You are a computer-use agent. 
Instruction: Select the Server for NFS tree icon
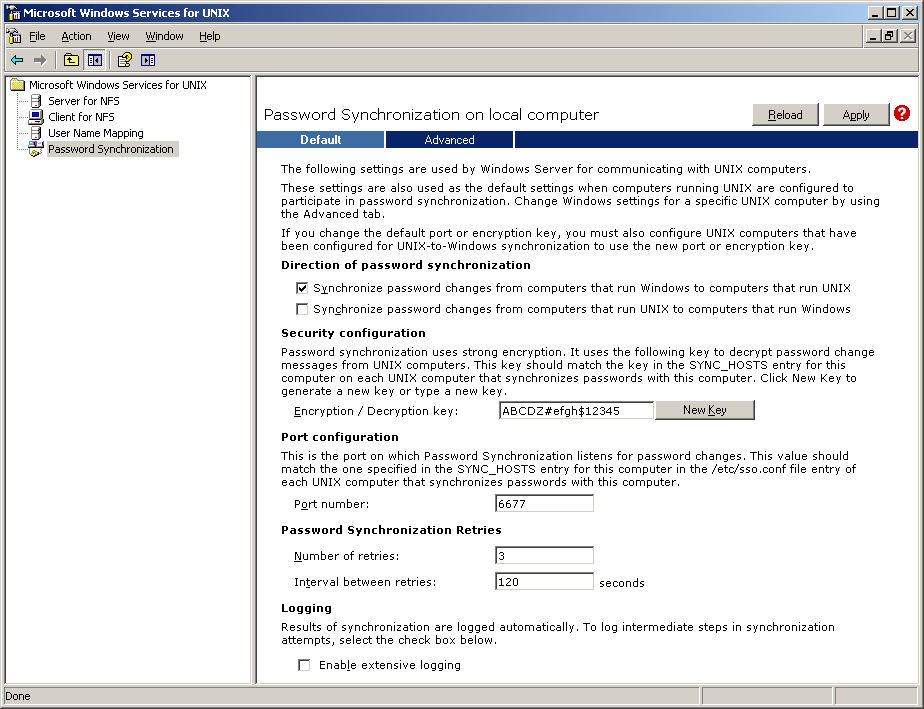[36, 101]
